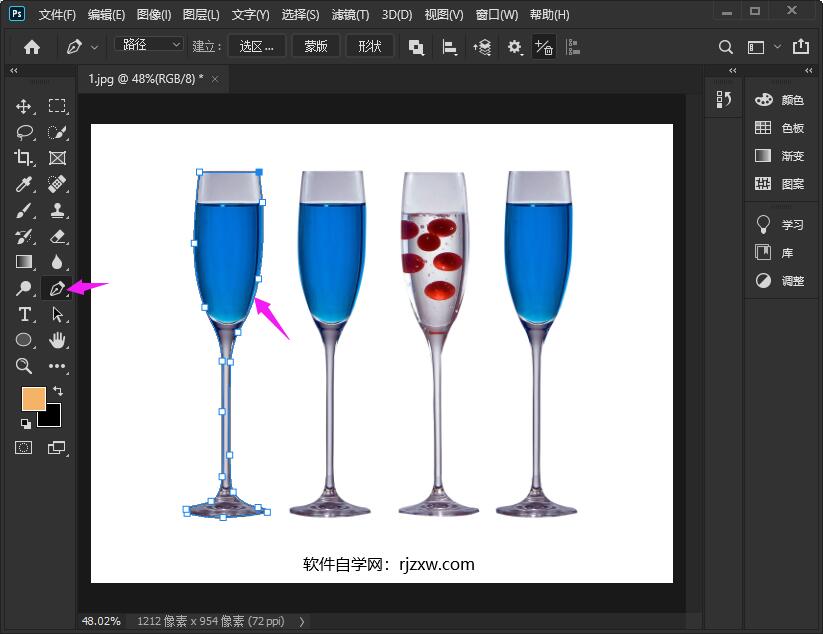Viewport: 823px width, 634px height.
Task: Open the 图像(I) menu
Action: [154, 15]
